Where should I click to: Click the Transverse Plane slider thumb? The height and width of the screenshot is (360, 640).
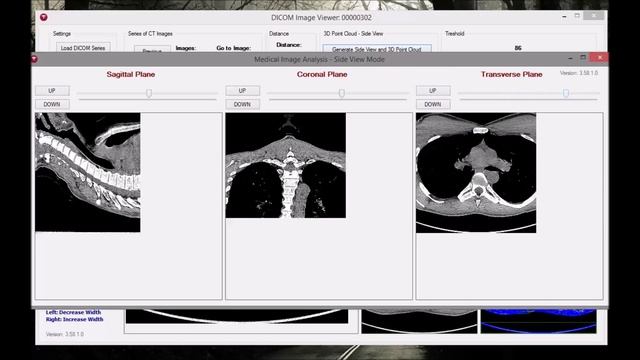click(x=566, y=93)
